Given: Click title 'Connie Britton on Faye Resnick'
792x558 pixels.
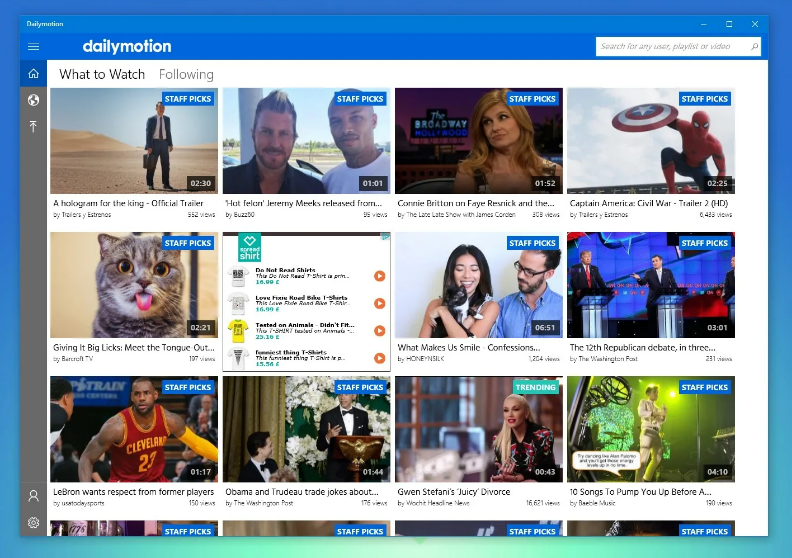Looking at the screenshot, I should (x=476, y=203).
